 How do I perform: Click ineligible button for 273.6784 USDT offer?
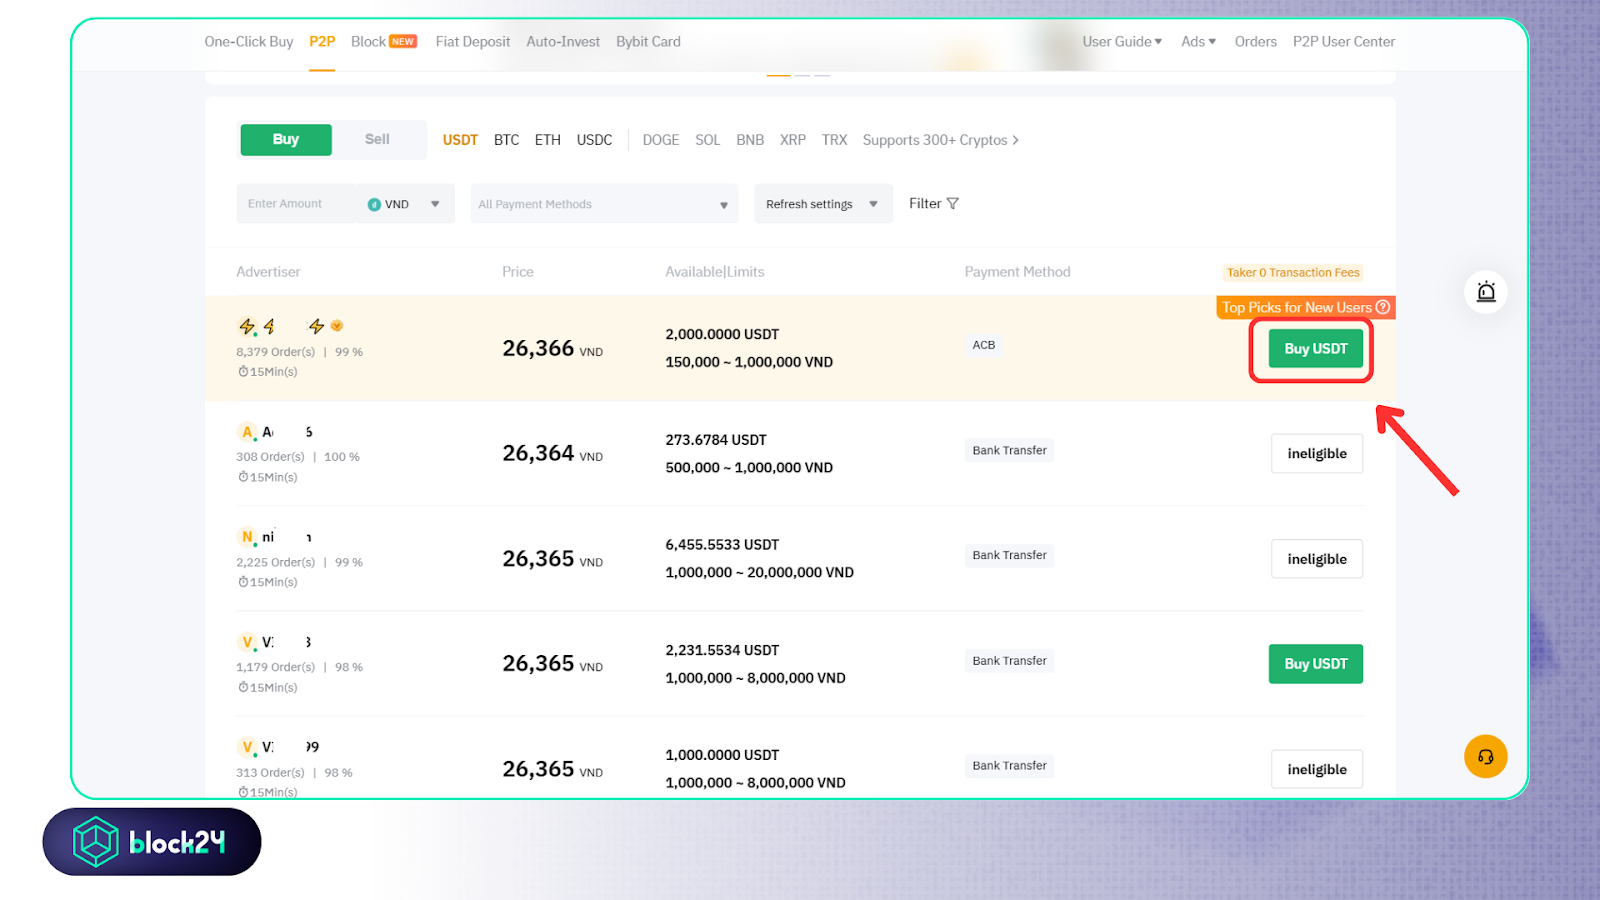coord(1317,454)
